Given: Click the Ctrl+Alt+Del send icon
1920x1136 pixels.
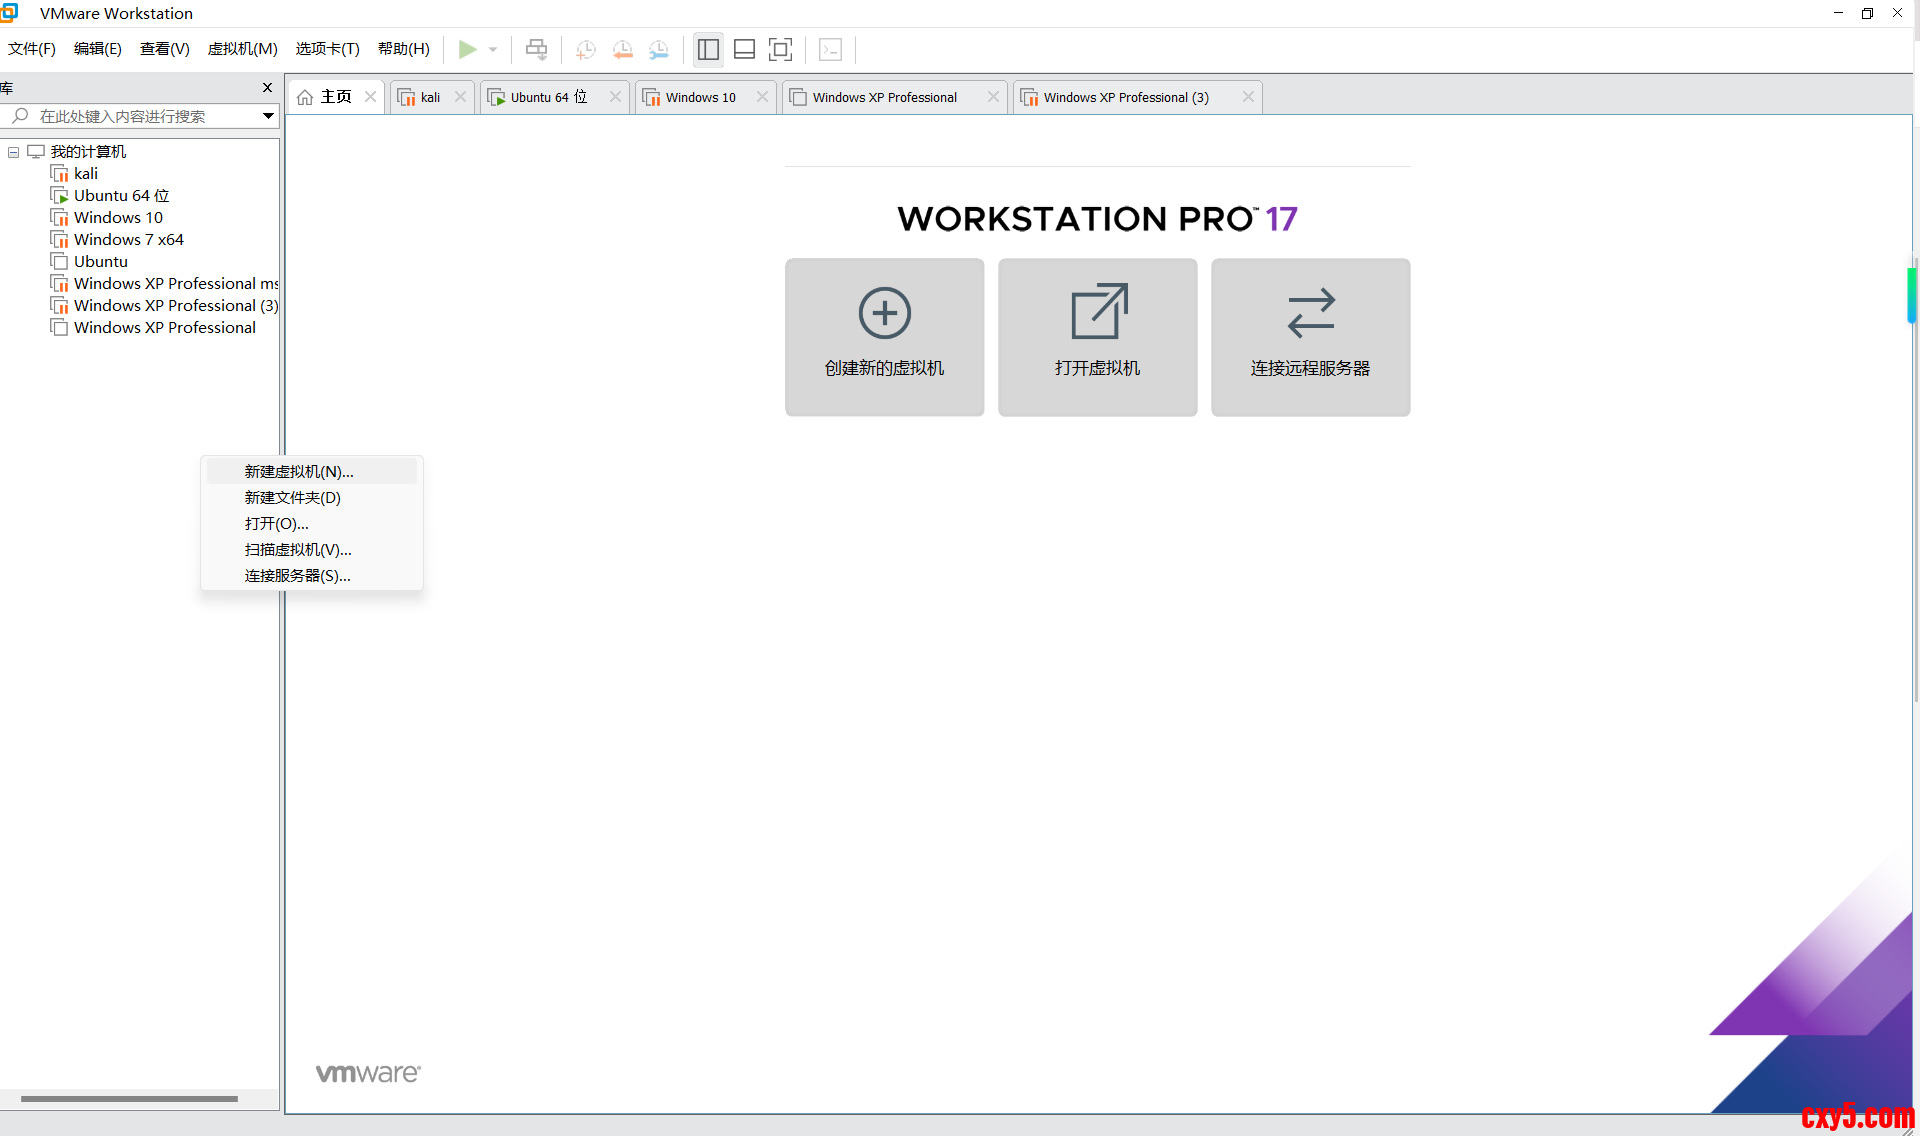Looking at the screenshot, I should click(x=536, y=49).
